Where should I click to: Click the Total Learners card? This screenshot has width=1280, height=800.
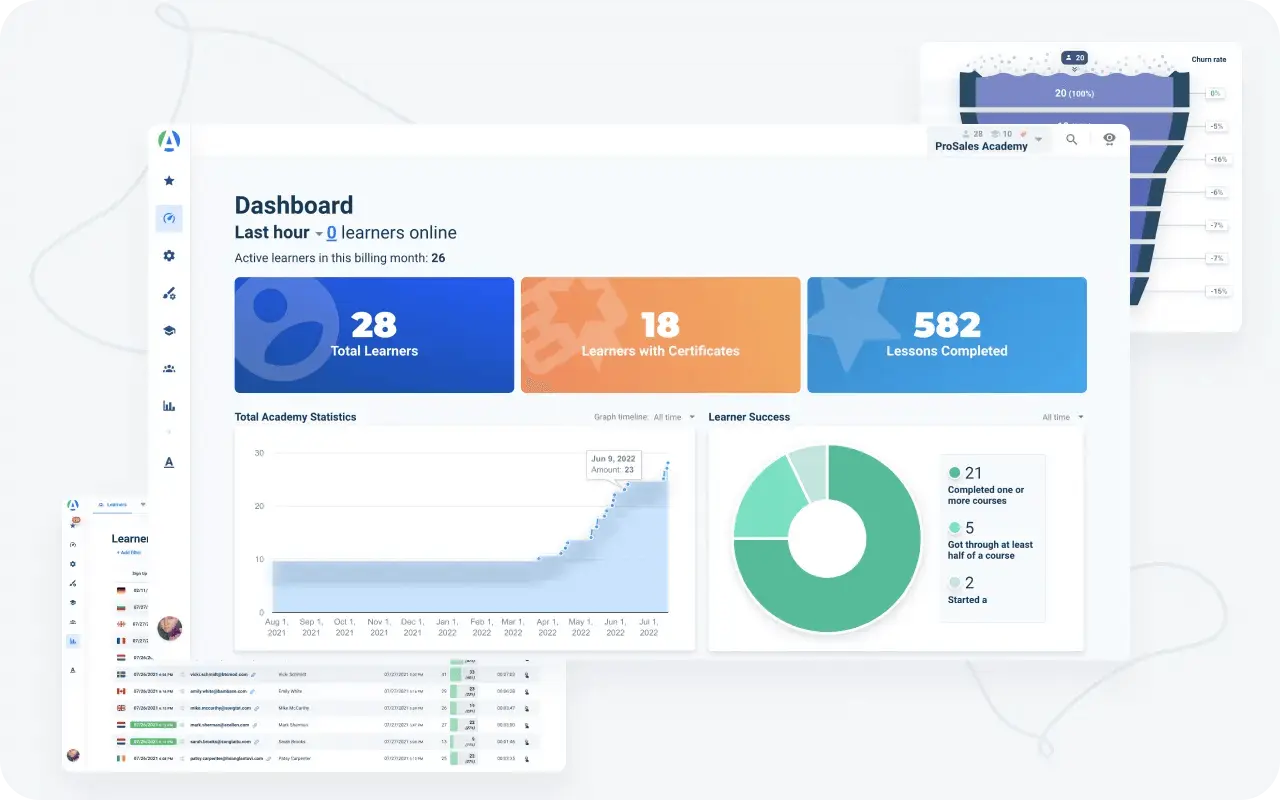[374, 335]
